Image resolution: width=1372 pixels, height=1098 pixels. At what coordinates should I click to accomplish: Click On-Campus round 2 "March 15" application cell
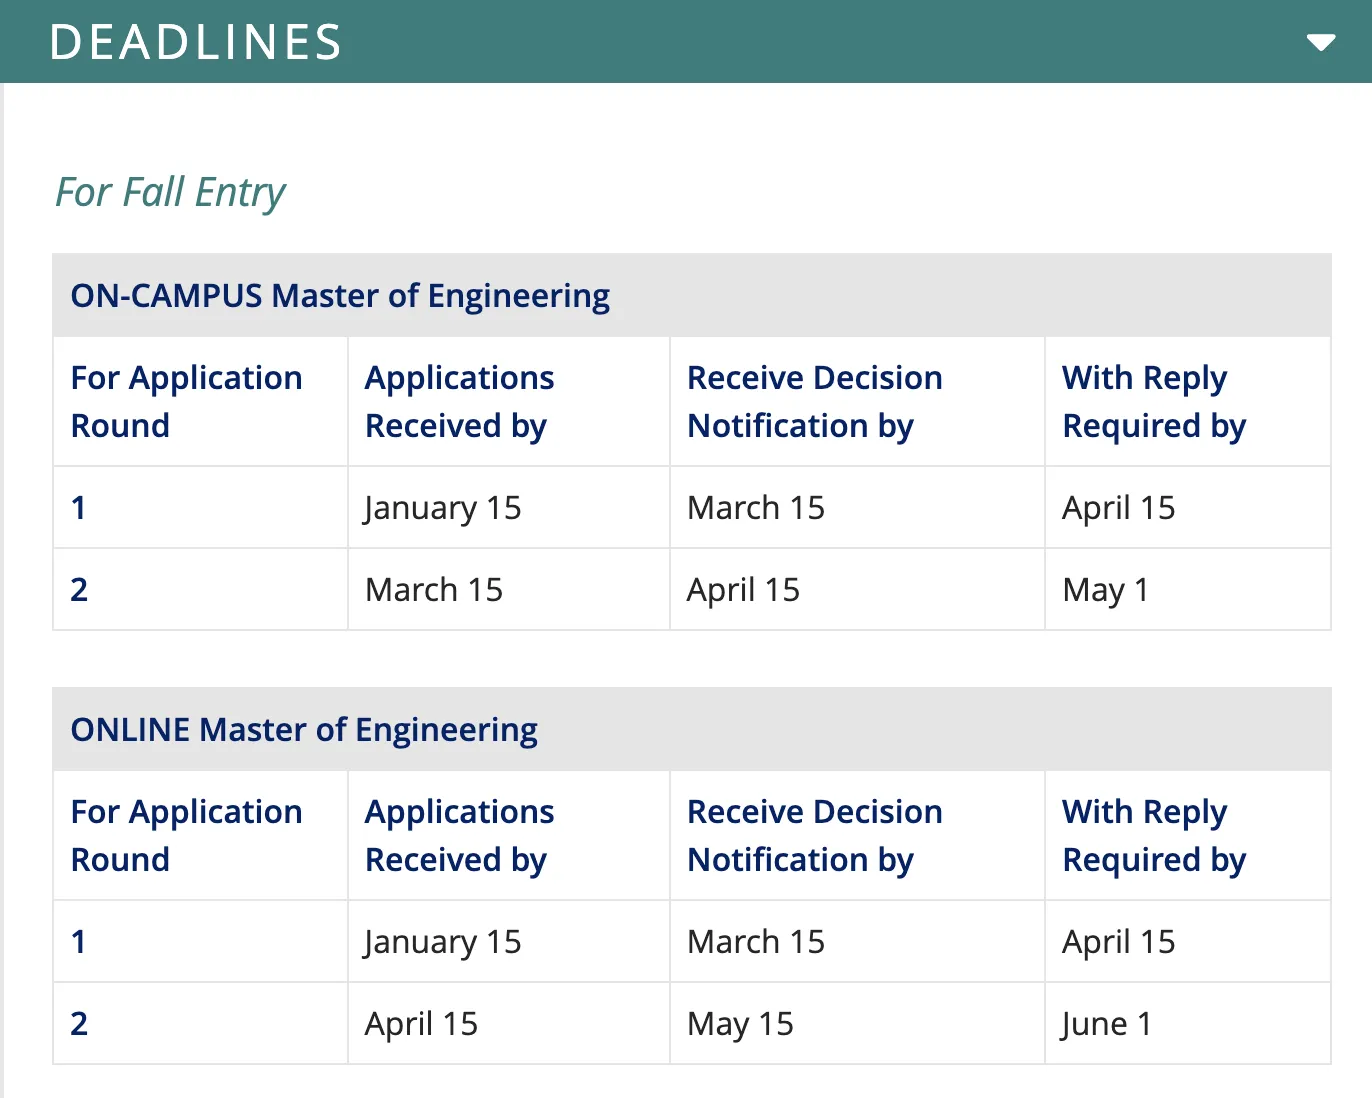(434, 590)
